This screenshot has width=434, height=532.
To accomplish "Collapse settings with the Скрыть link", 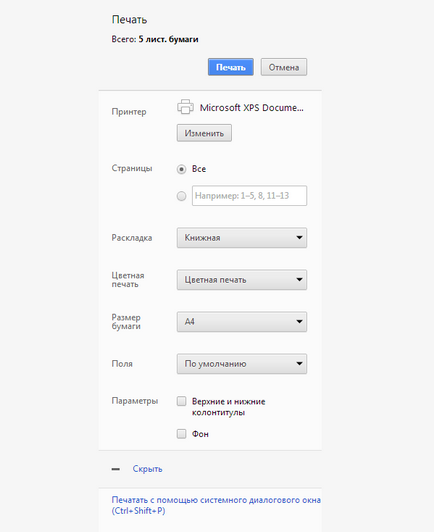I will (147, 469).
